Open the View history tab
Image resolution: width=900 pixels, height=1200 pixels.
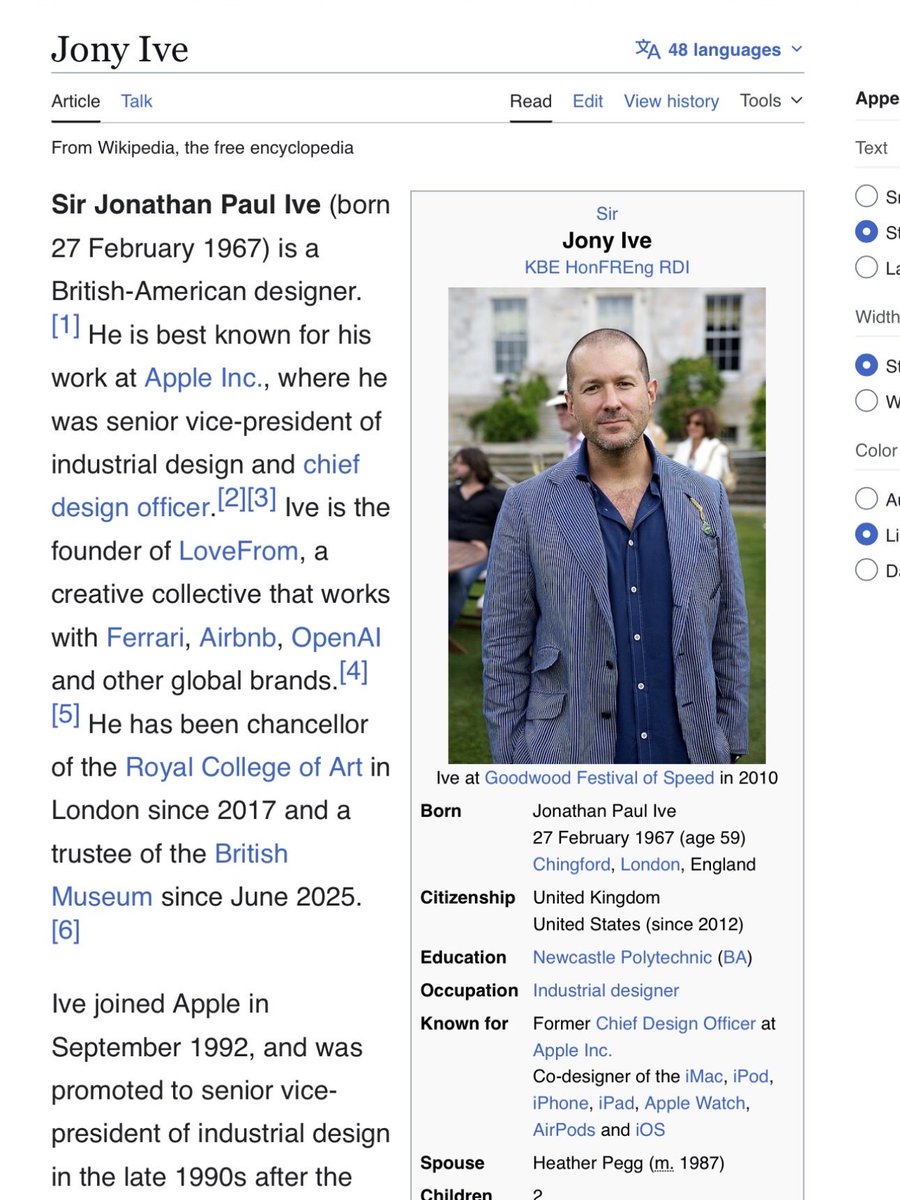pyautogui.click(x=671, y=101)
